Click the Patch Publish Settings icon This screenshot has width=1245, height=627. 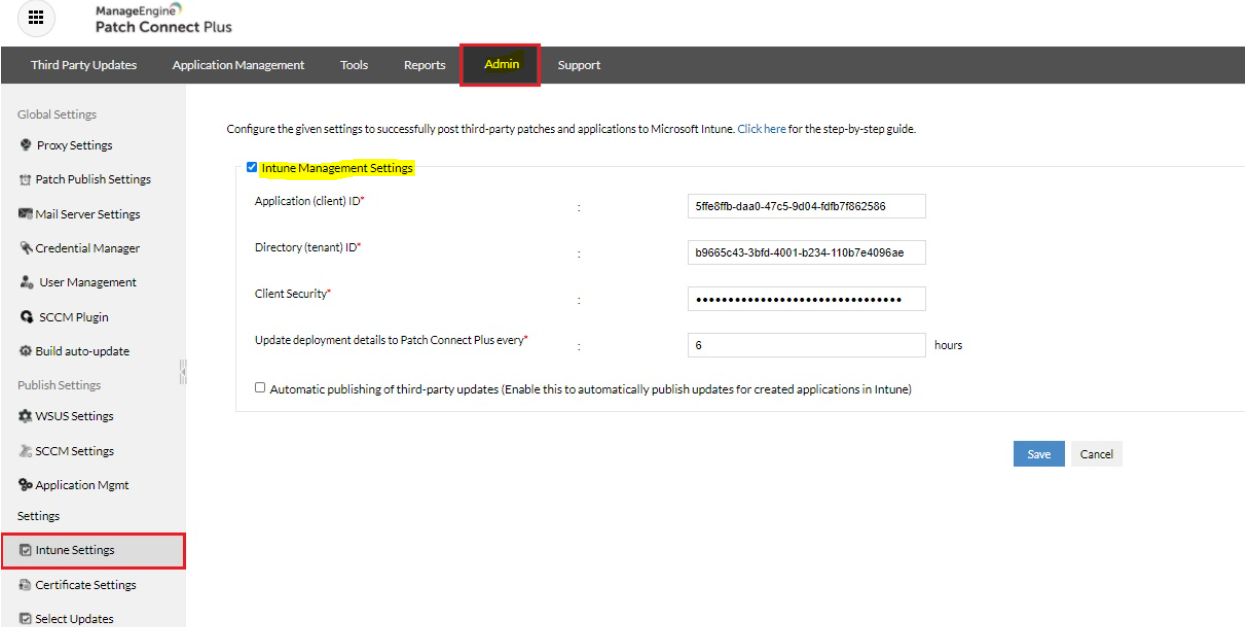click(x=26, y=180)
